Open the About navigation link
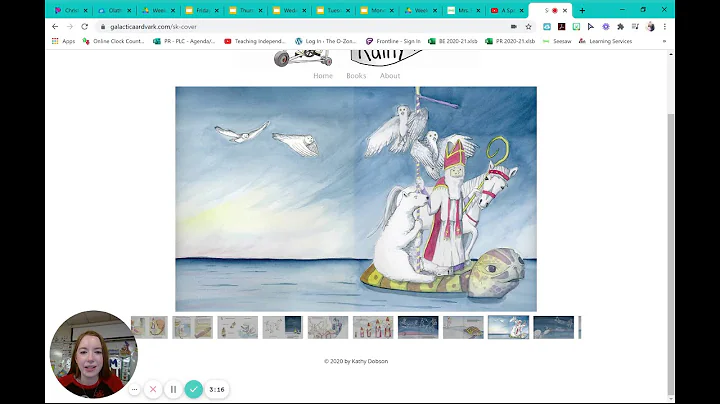The width and height of the screenshot is (720, 404). coord(390,76)
